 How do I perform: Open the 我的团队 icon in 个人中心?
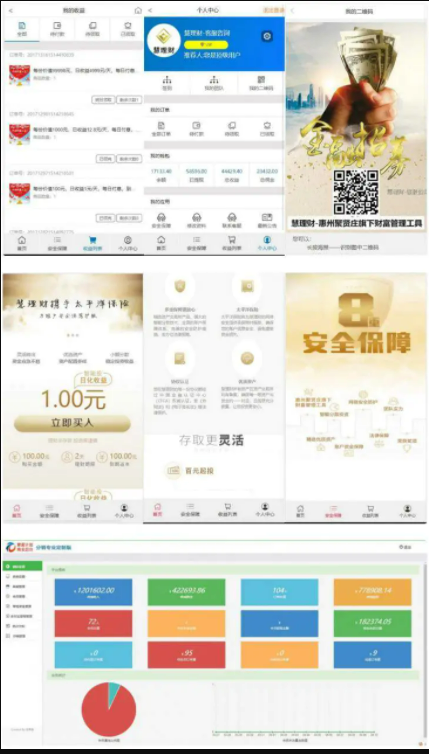[x=214, y=83]
